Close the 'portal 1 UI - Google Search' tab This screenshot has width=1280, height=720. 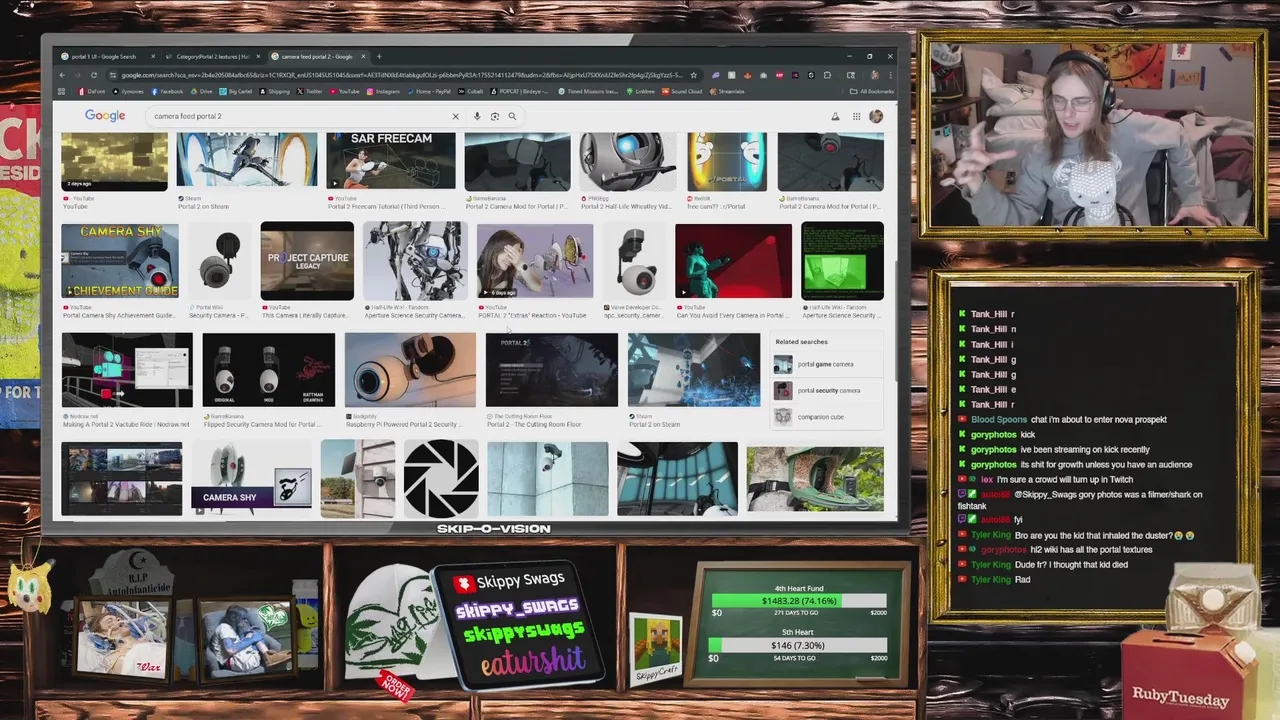click(152, 56)
